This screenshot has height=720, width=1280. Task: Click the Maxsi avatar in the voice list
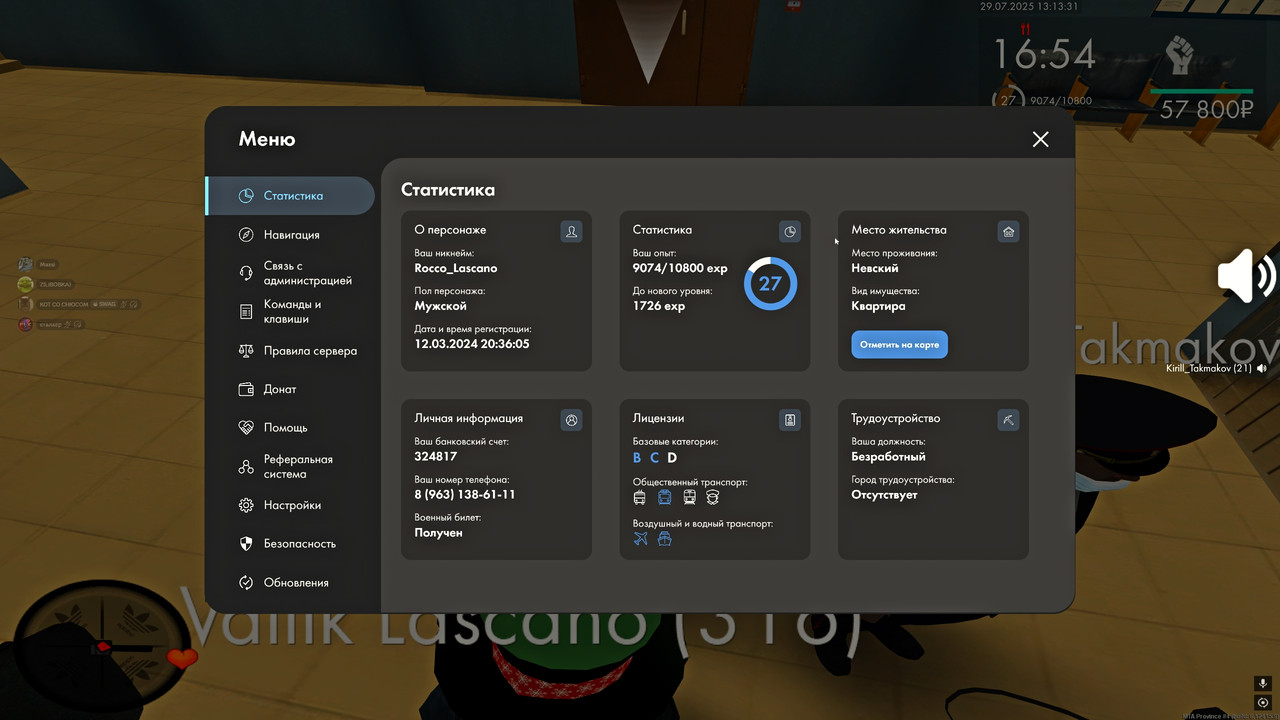pos(26,264)
